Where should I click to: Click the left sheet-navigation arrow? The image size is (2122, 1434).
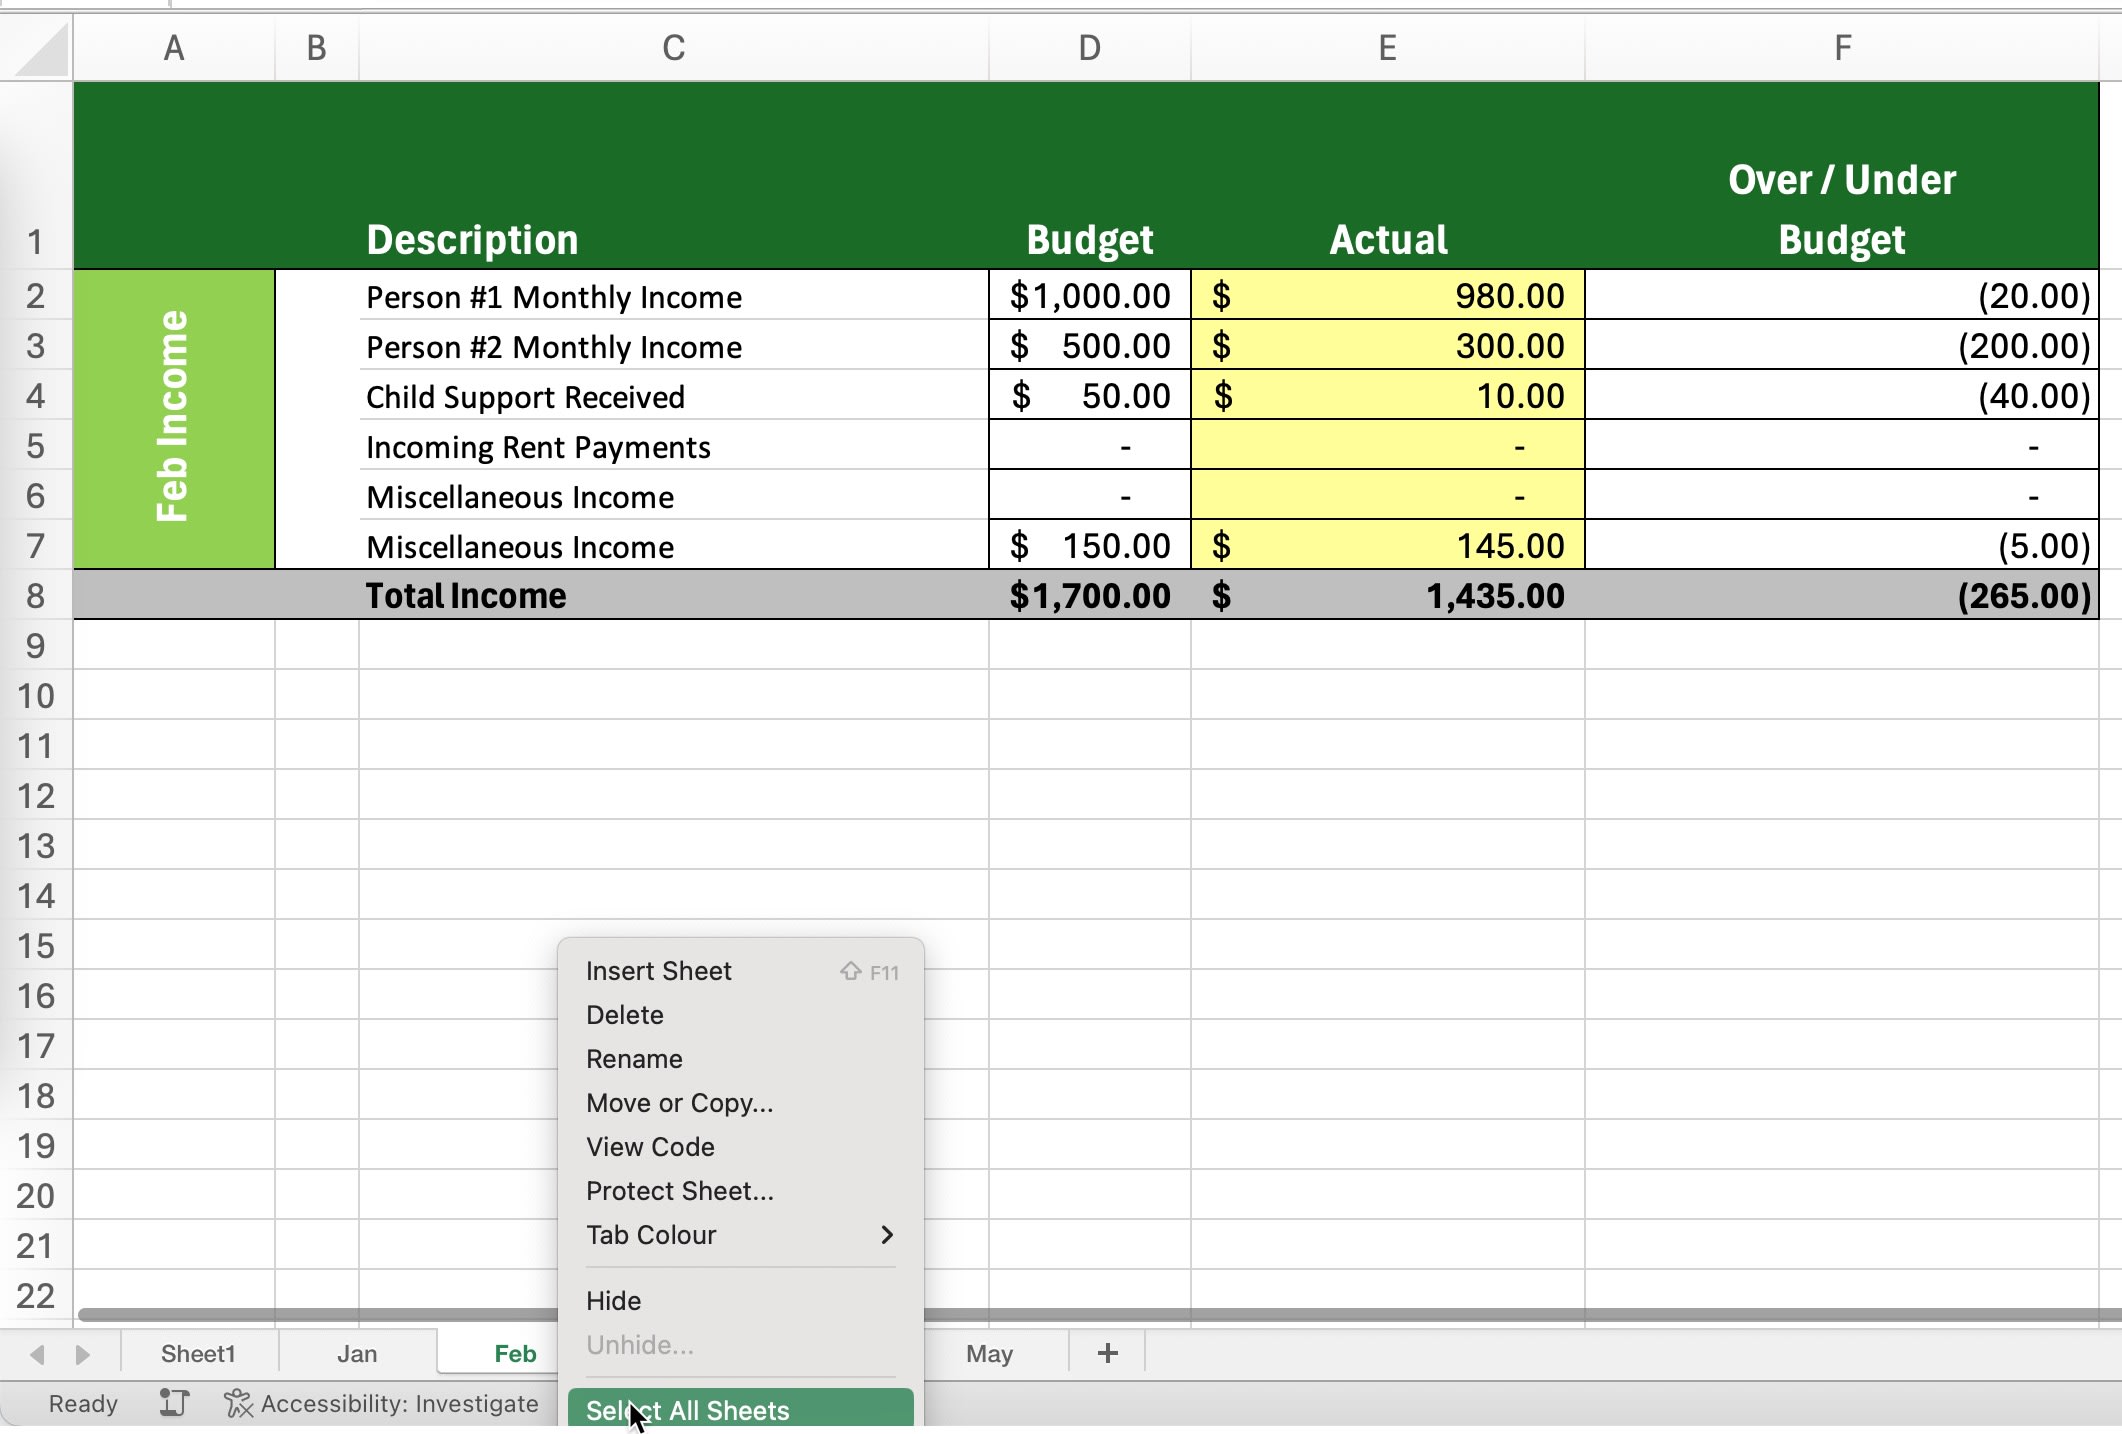pos(36,1353)
